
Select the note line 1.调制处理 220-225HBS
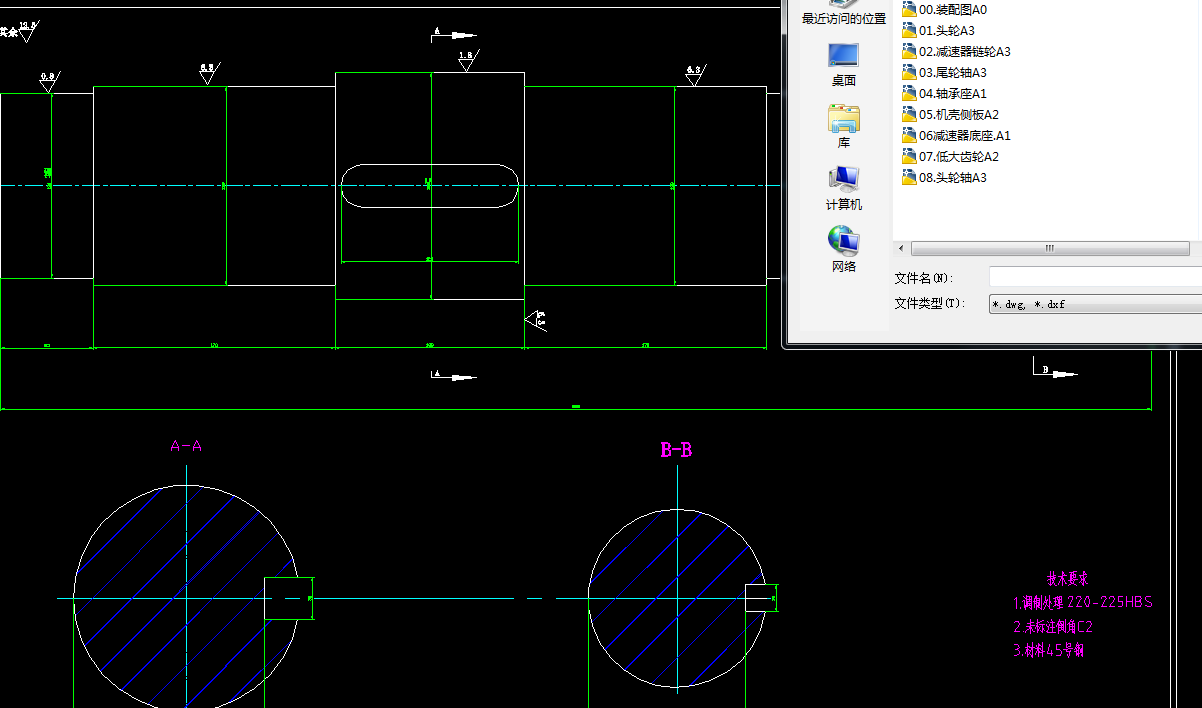[x=1083, y=602]
